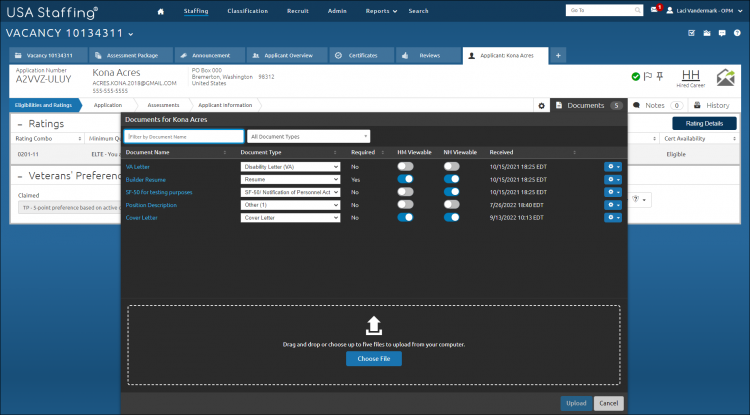Screen dimensions: 750x415
Task: Click the Upload button
Action: pyautogui.click(x=576, y=403)
